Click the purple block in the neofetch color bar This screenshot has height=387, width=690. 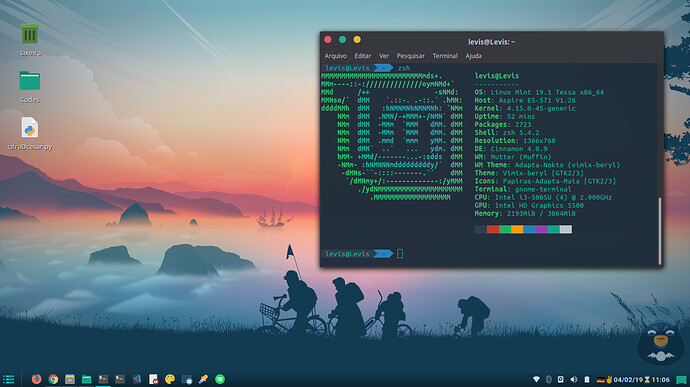541,229
